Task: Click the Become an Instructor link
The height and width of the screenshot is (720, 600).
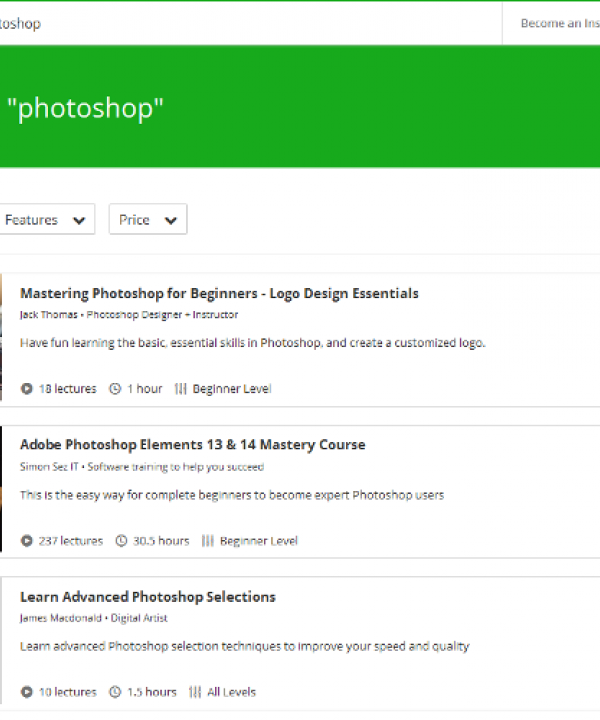Action: point(560,23)
